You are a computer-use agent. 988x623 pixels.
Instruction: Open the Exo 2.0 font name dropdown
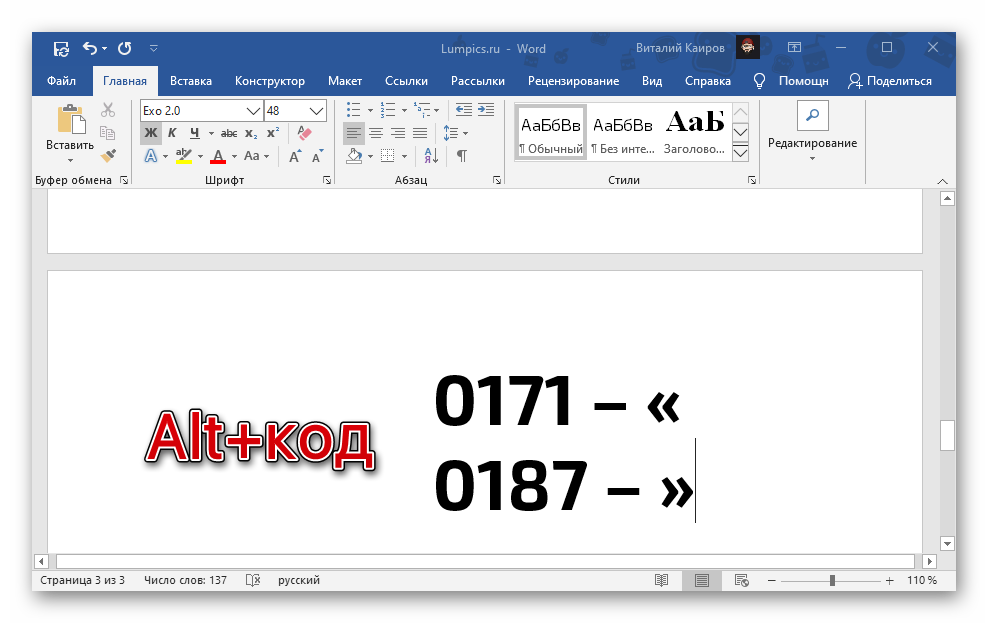[253, 110]
